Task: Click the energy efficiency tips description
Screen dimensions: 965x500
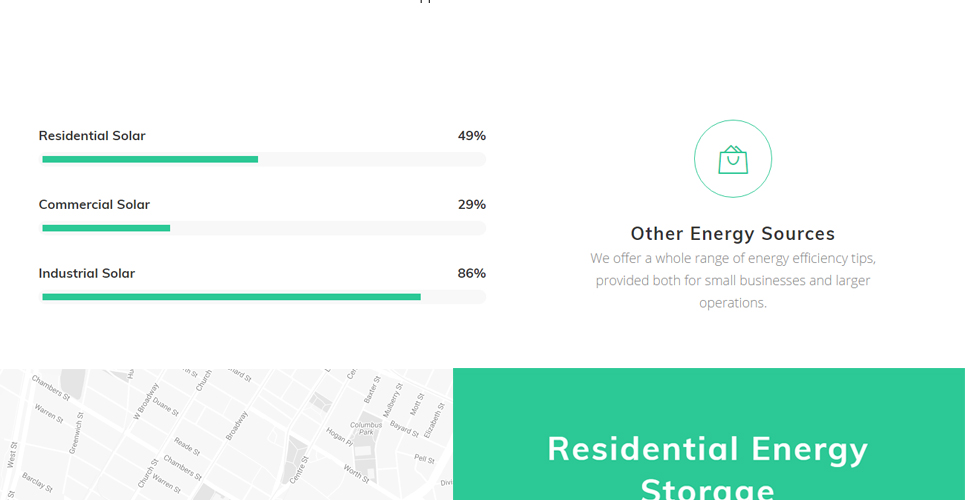Action: tap(732, 280)
